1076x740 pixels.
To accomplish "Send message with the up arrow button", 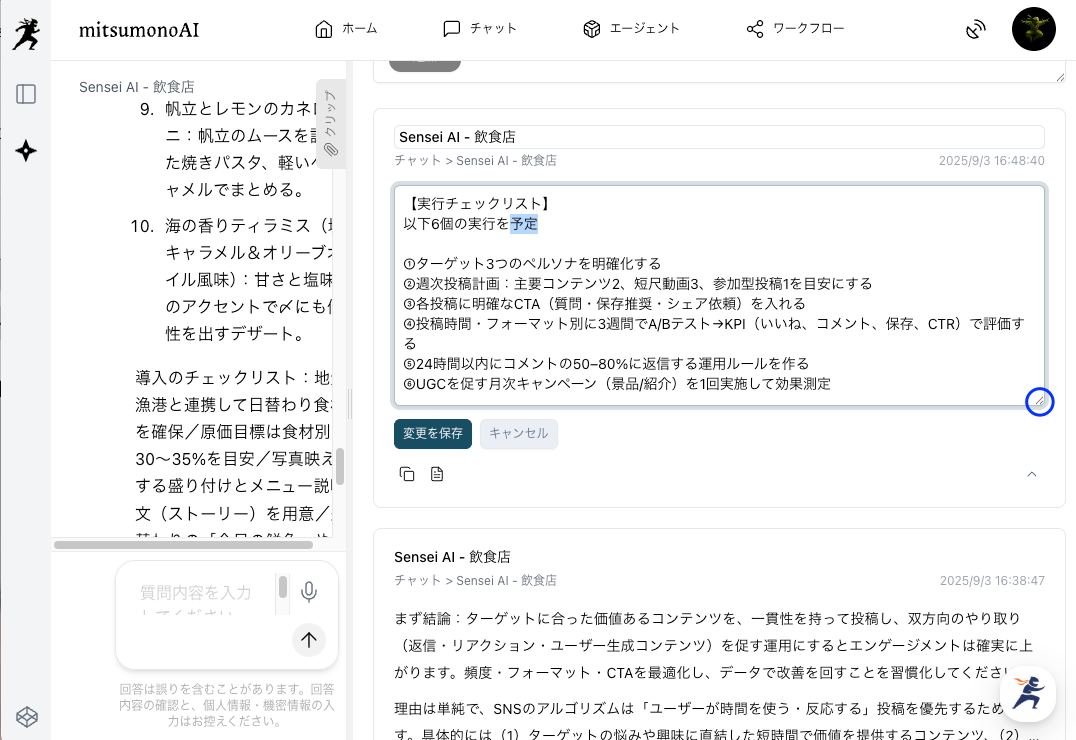I will pyautogui.click(x=309, y=640).
